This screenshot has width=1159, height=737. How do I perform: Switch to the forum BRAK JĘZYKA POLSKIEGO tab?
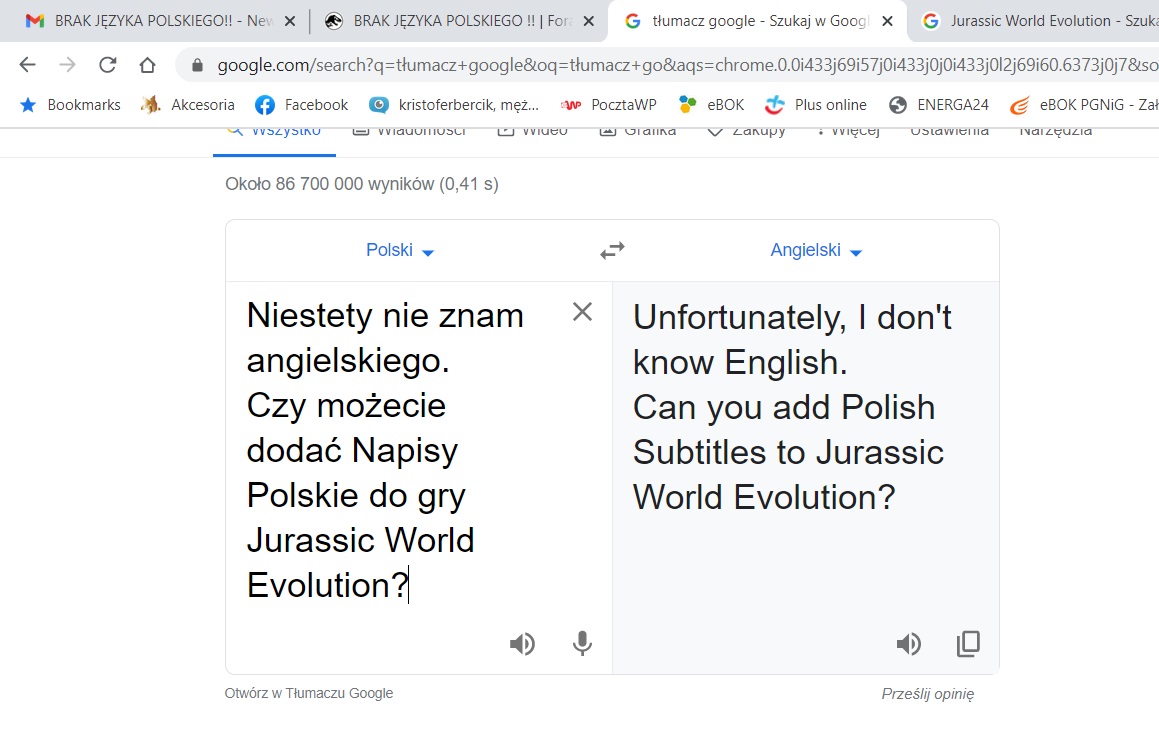pos(458,21)
